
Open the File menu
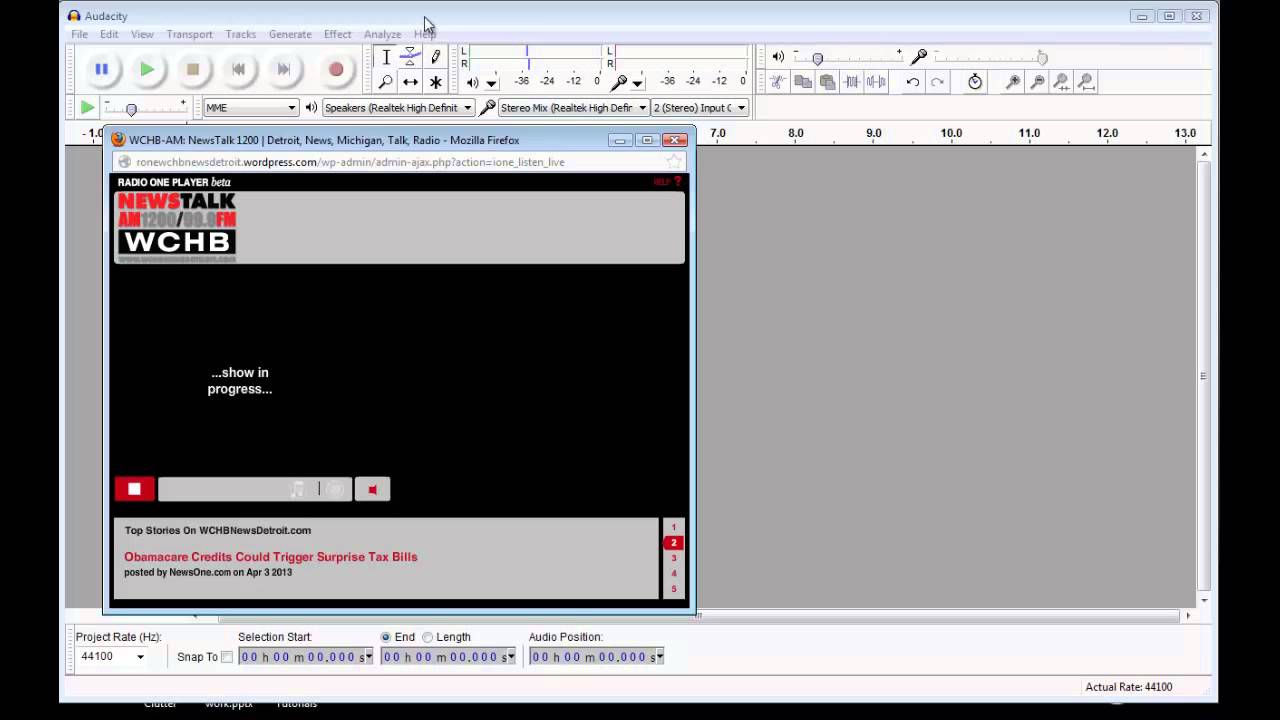click(x=79, y=34)
